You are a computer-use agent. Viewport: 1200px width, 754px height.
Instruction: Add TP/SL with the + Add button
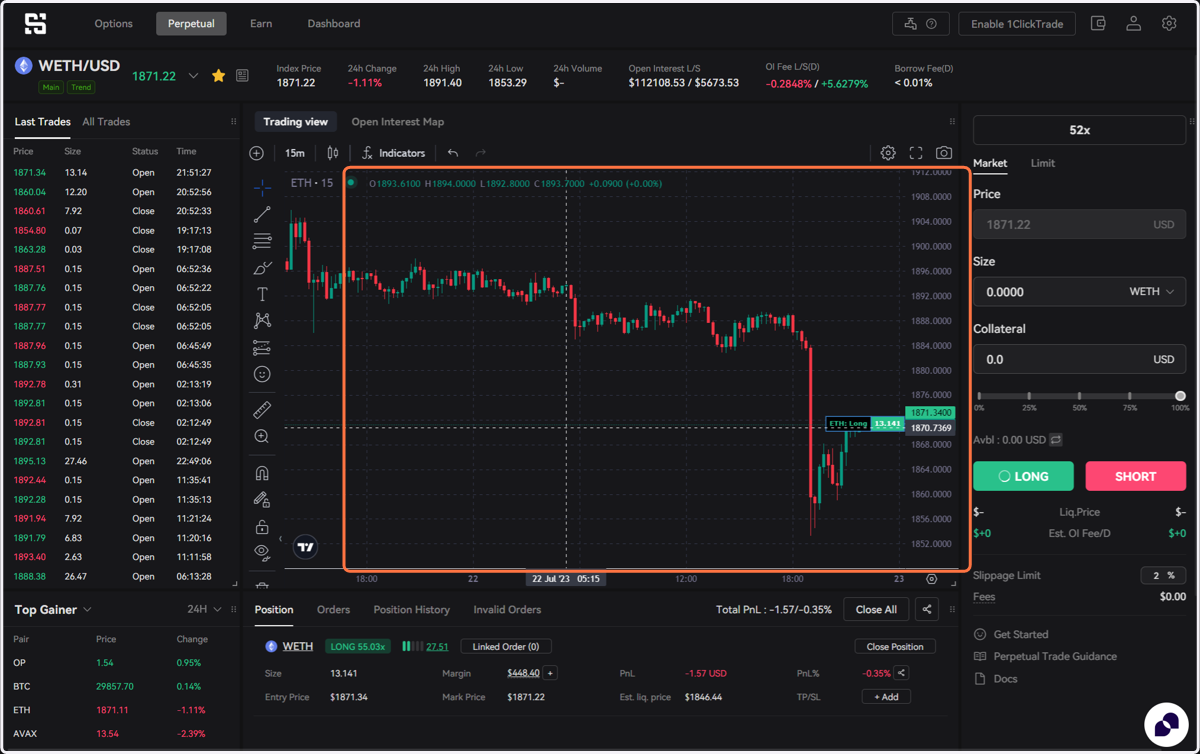(x=886, y=697)
